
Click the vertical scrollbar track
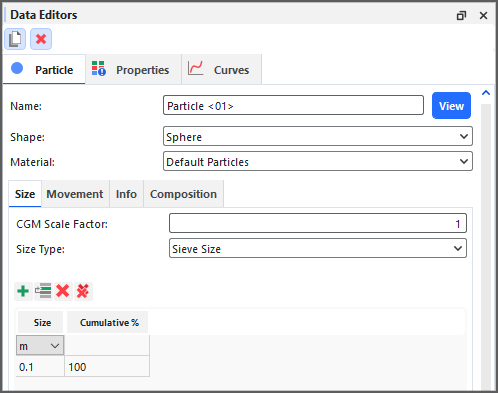pyautogui.click(x=486, y=247)
